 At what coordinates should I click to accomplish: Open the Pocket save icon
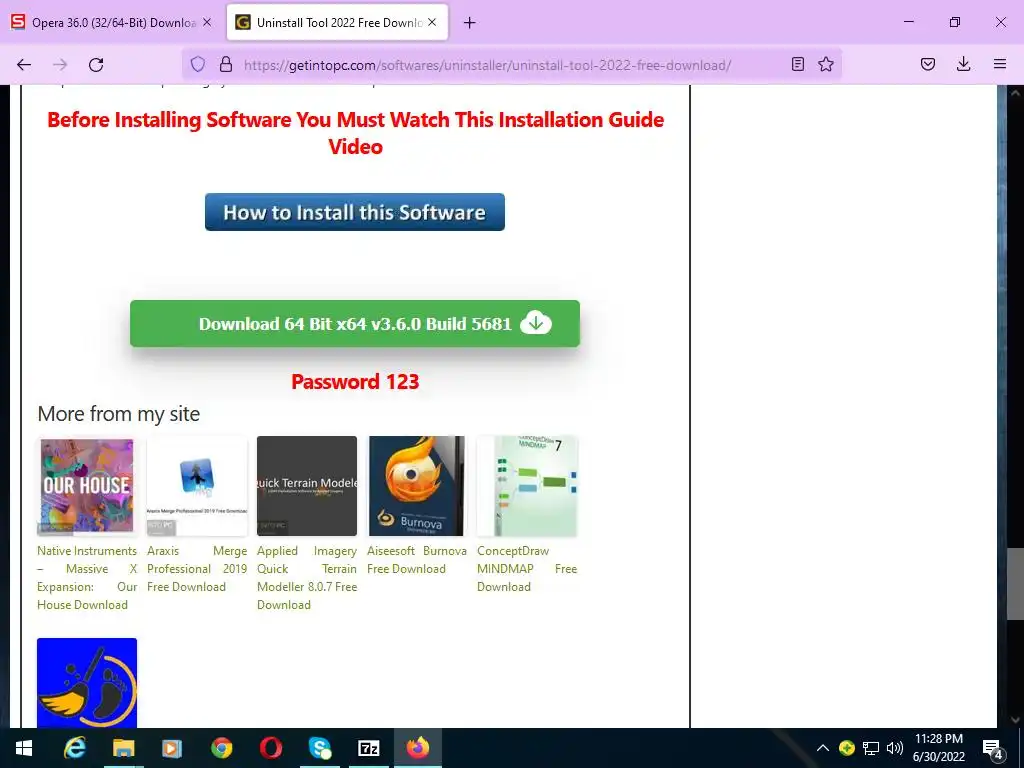928,64
